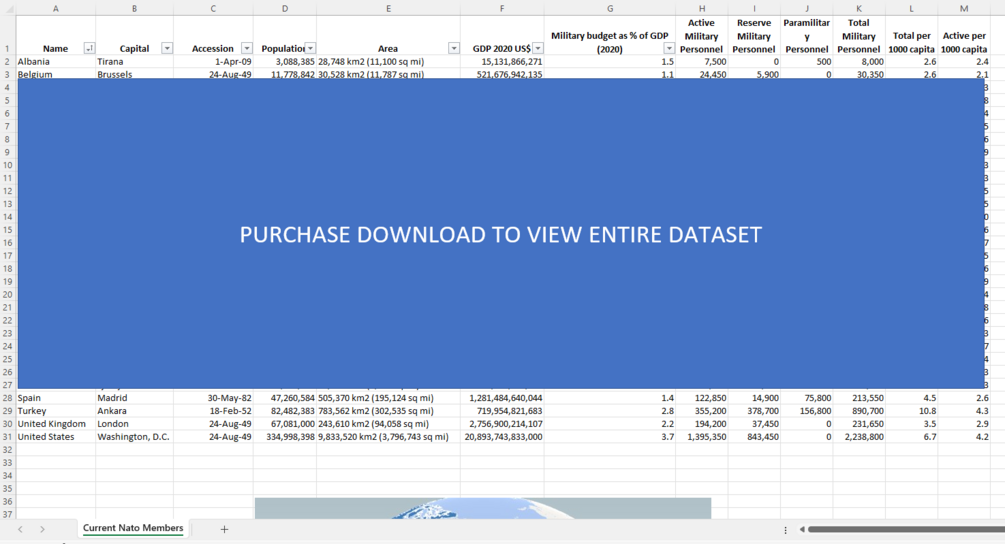Select column F header

[x=502, y=8]
